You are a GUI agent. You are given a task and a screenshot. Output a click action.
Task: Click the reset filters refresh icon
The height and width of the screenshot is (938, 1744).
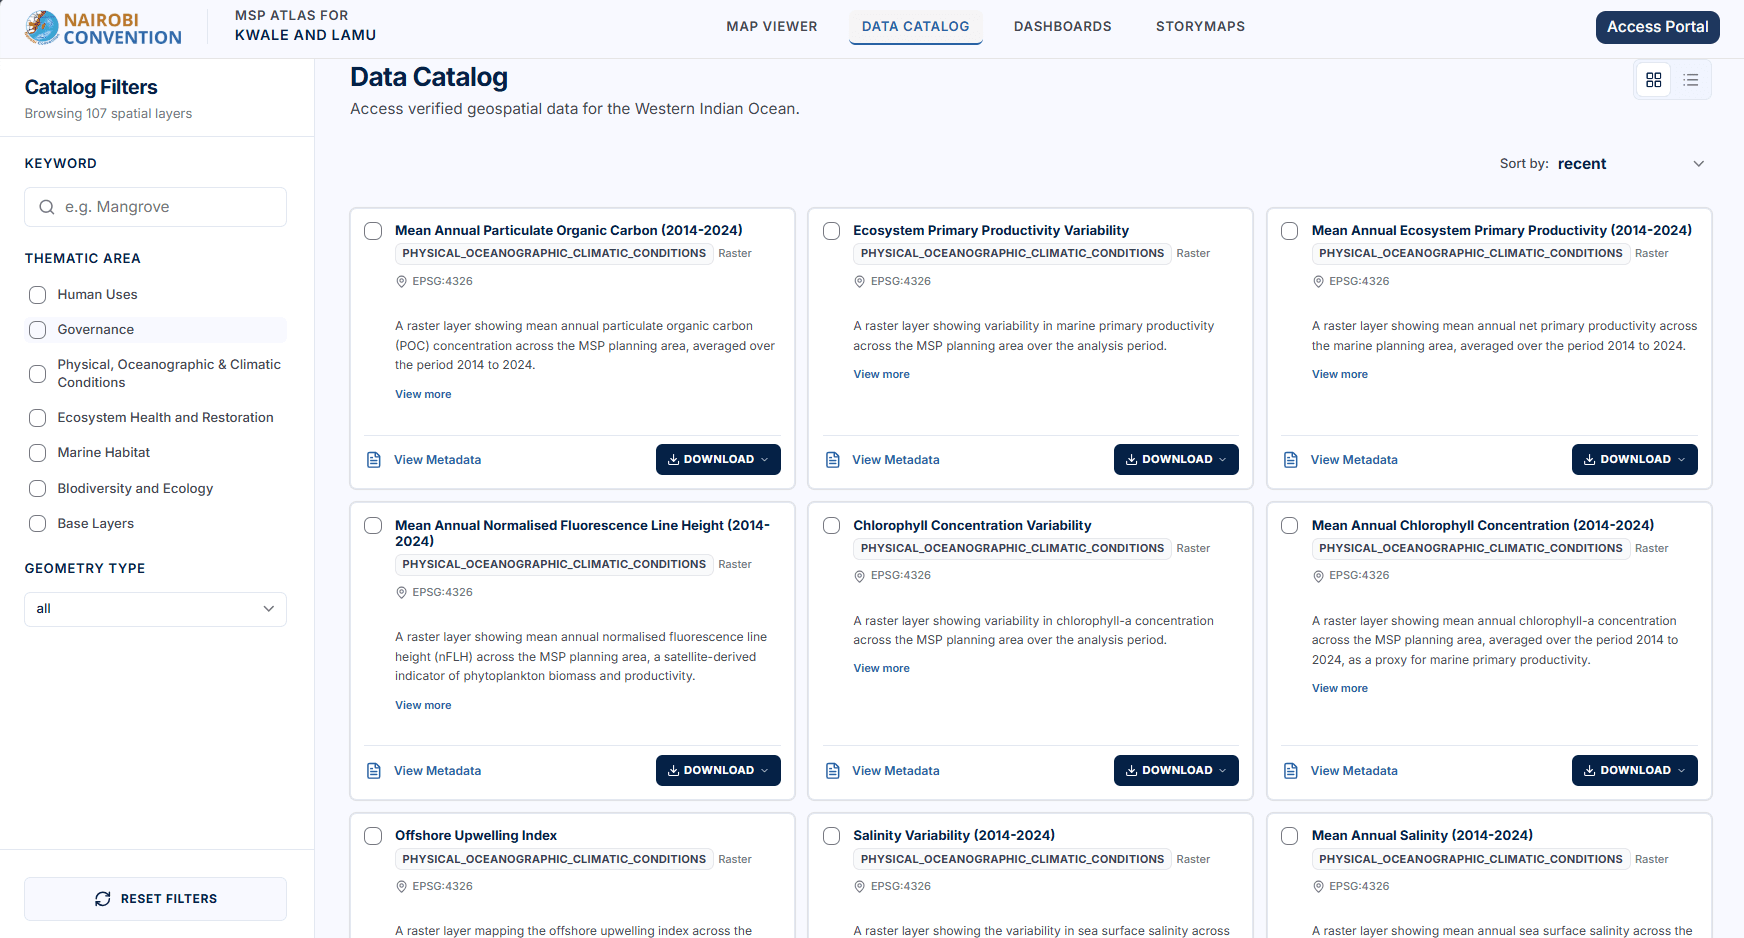(103, 899)
